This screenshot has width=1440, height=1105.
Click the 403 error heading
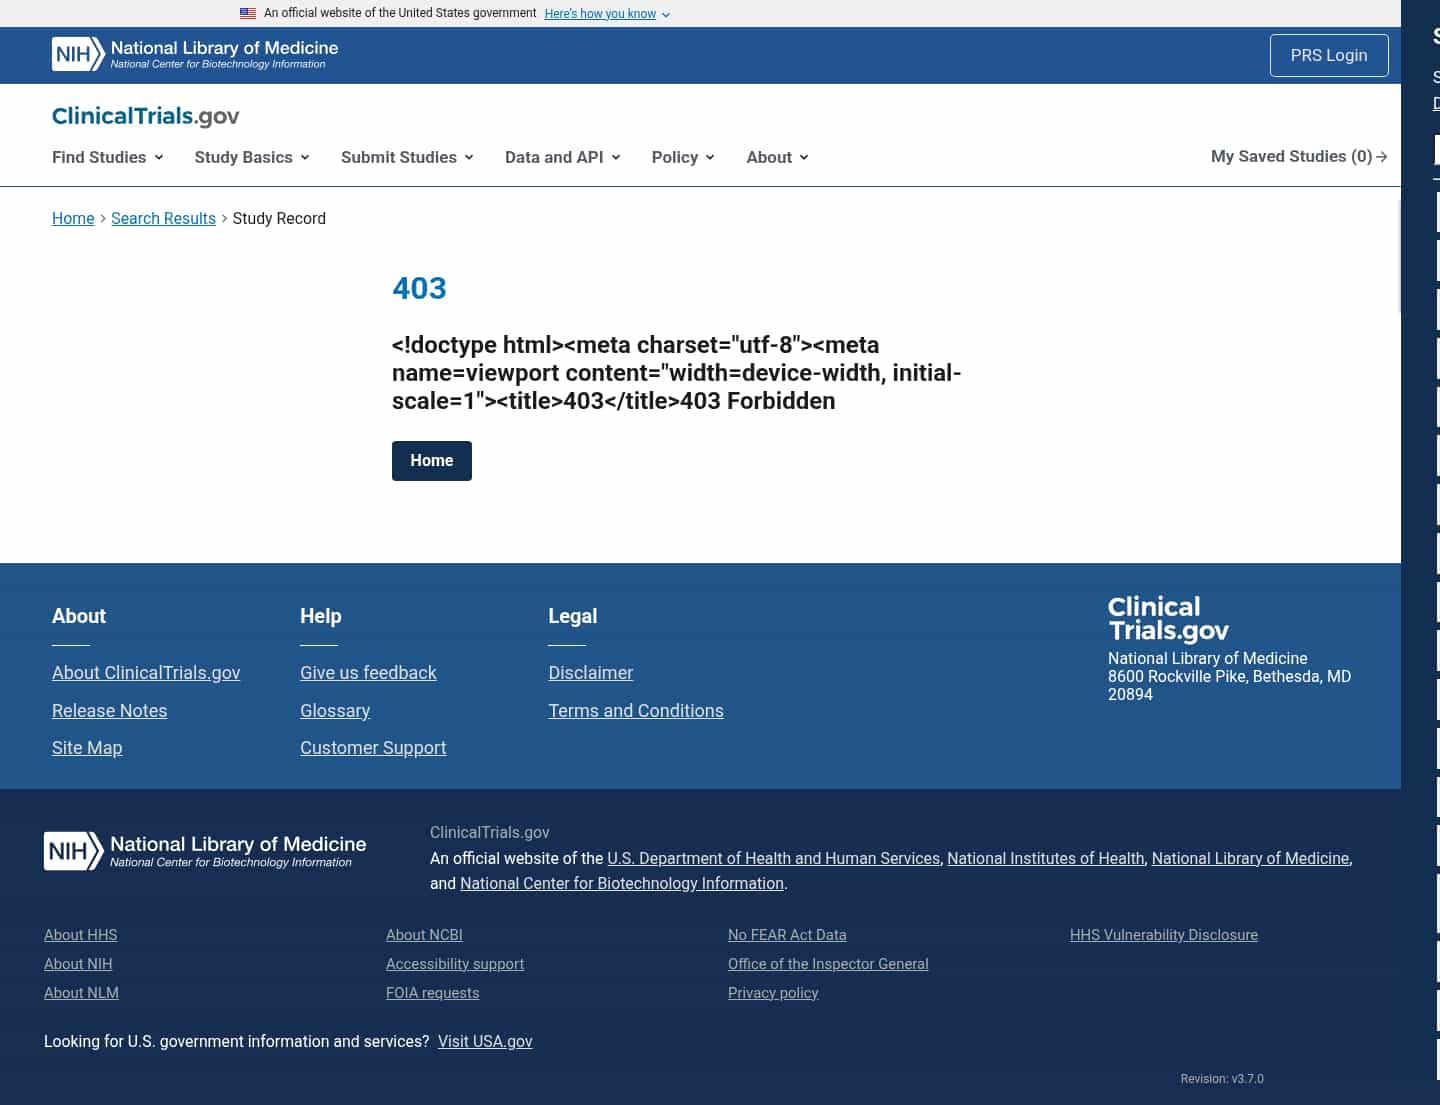click(x=419, y=288)
